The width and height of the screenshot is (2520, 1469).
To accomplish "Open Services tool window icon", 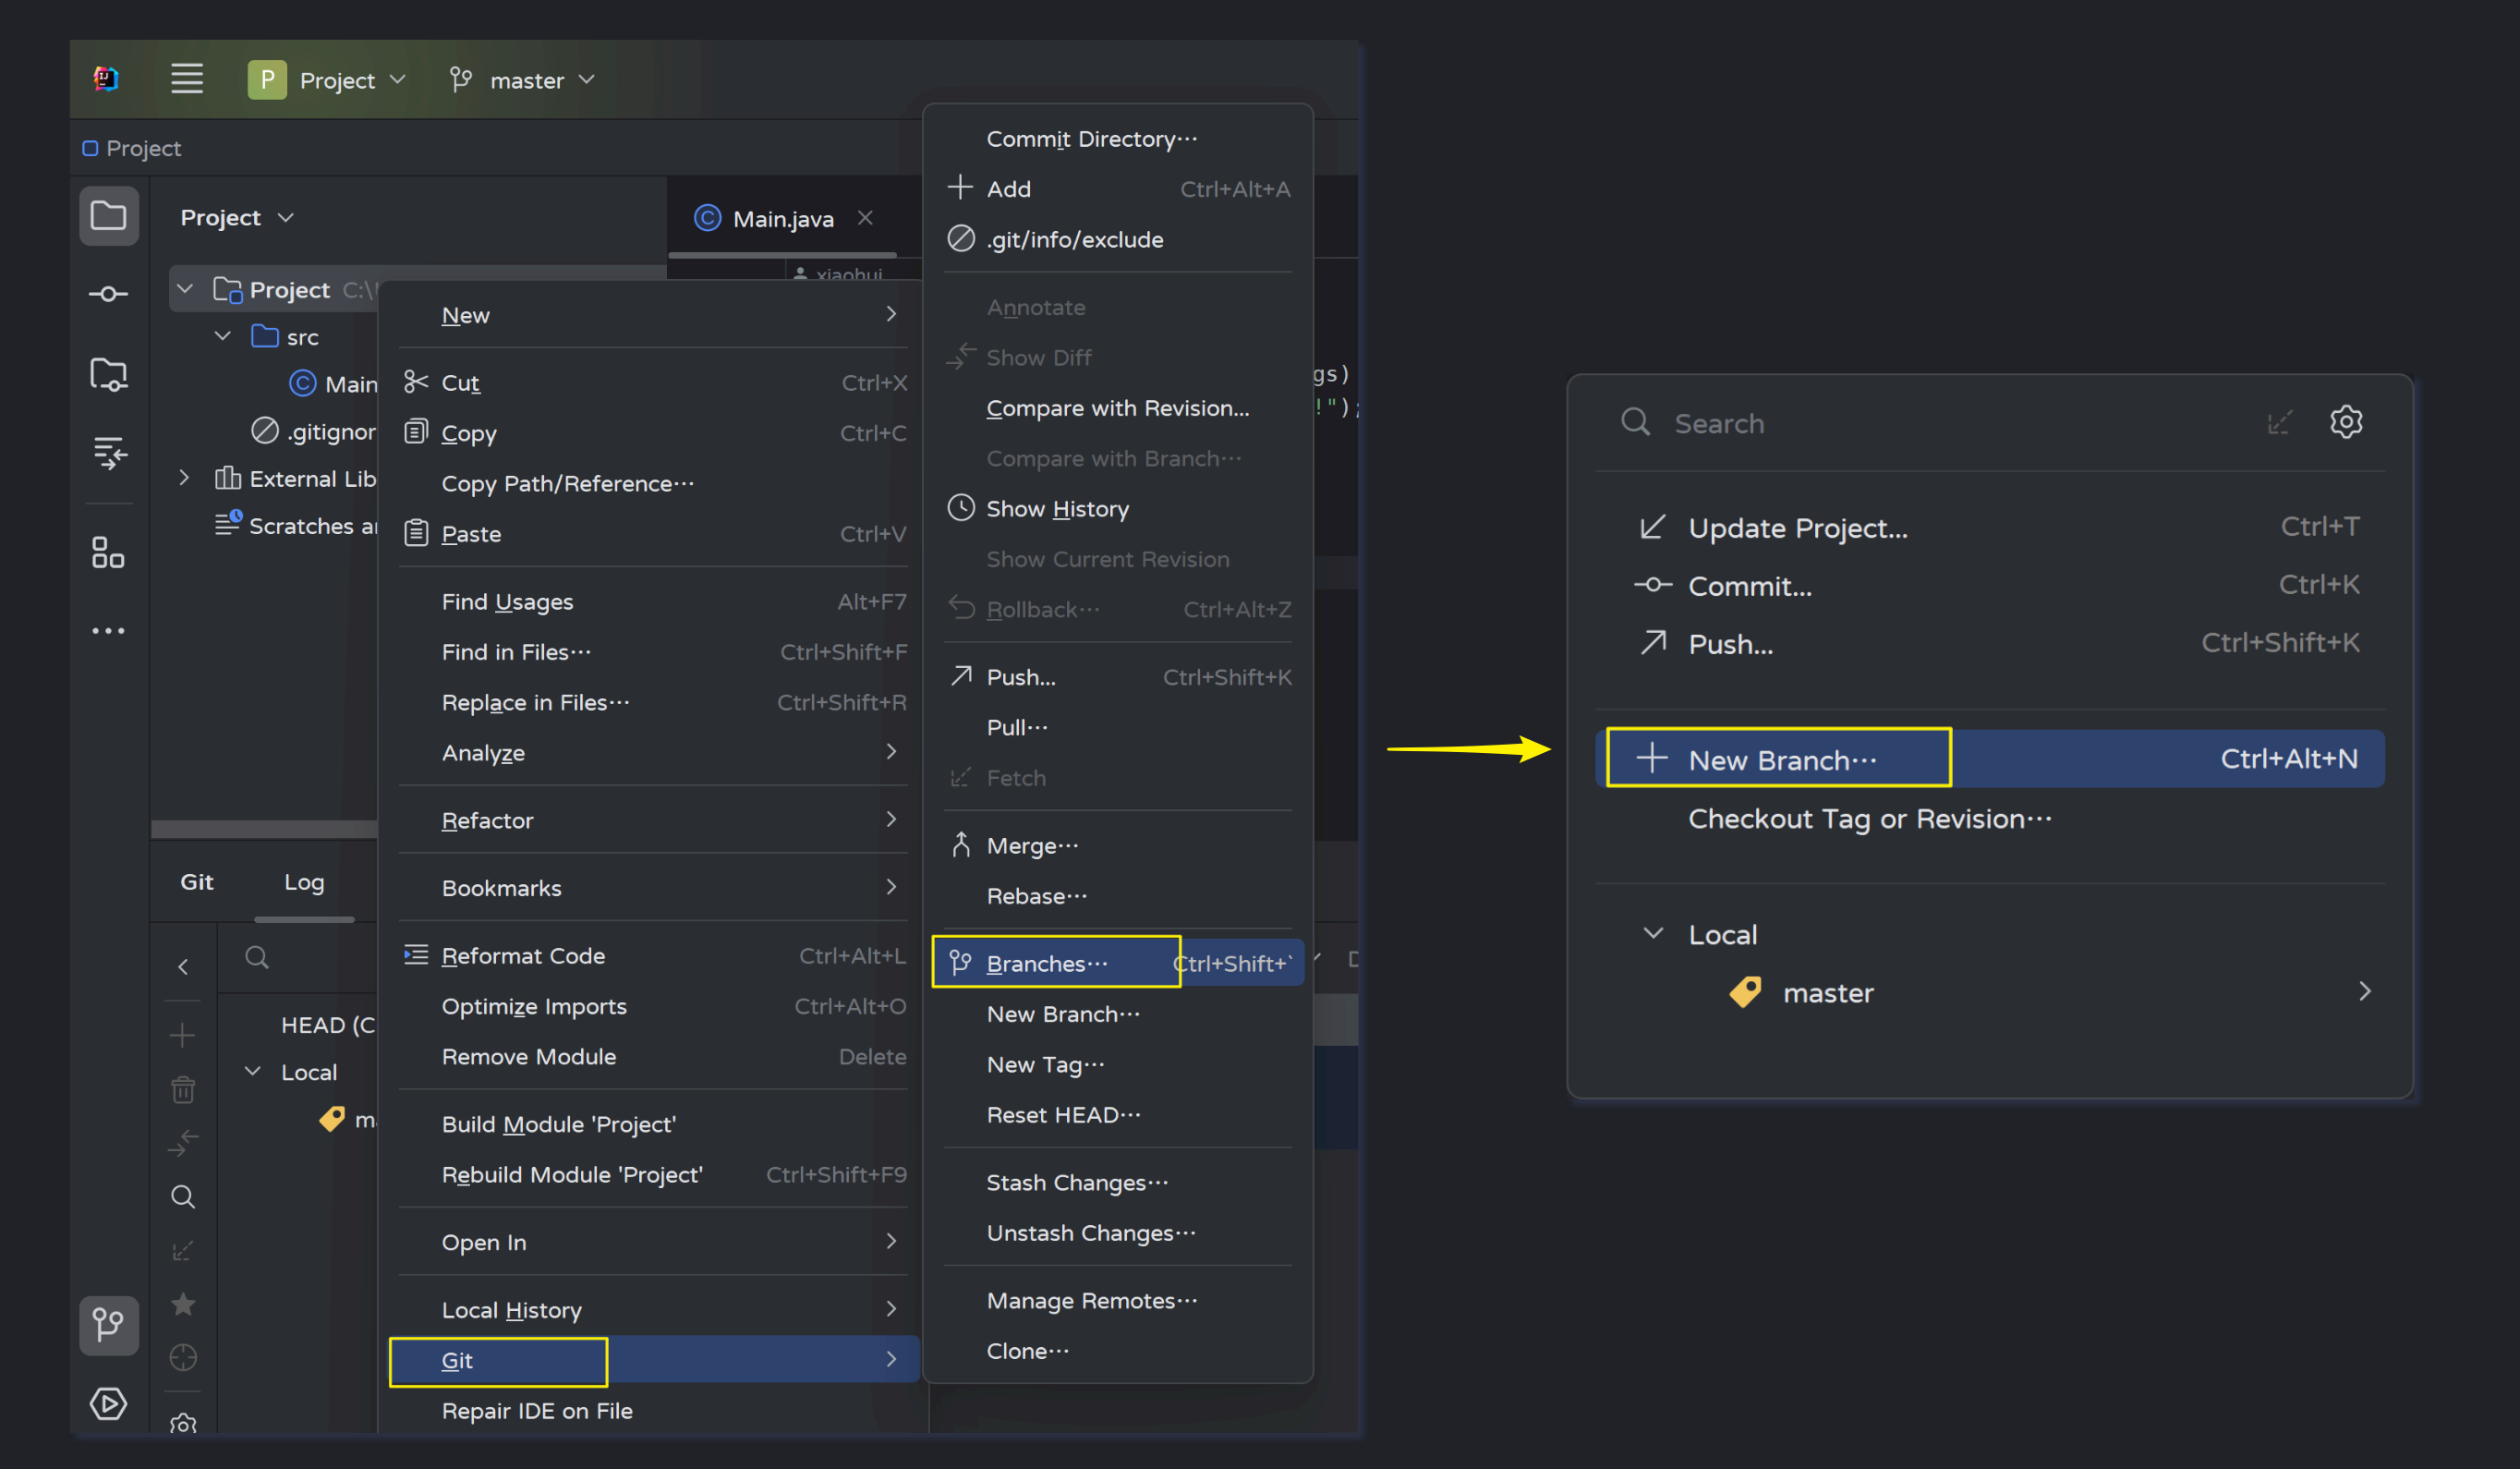I will [x=108, y=1403].
